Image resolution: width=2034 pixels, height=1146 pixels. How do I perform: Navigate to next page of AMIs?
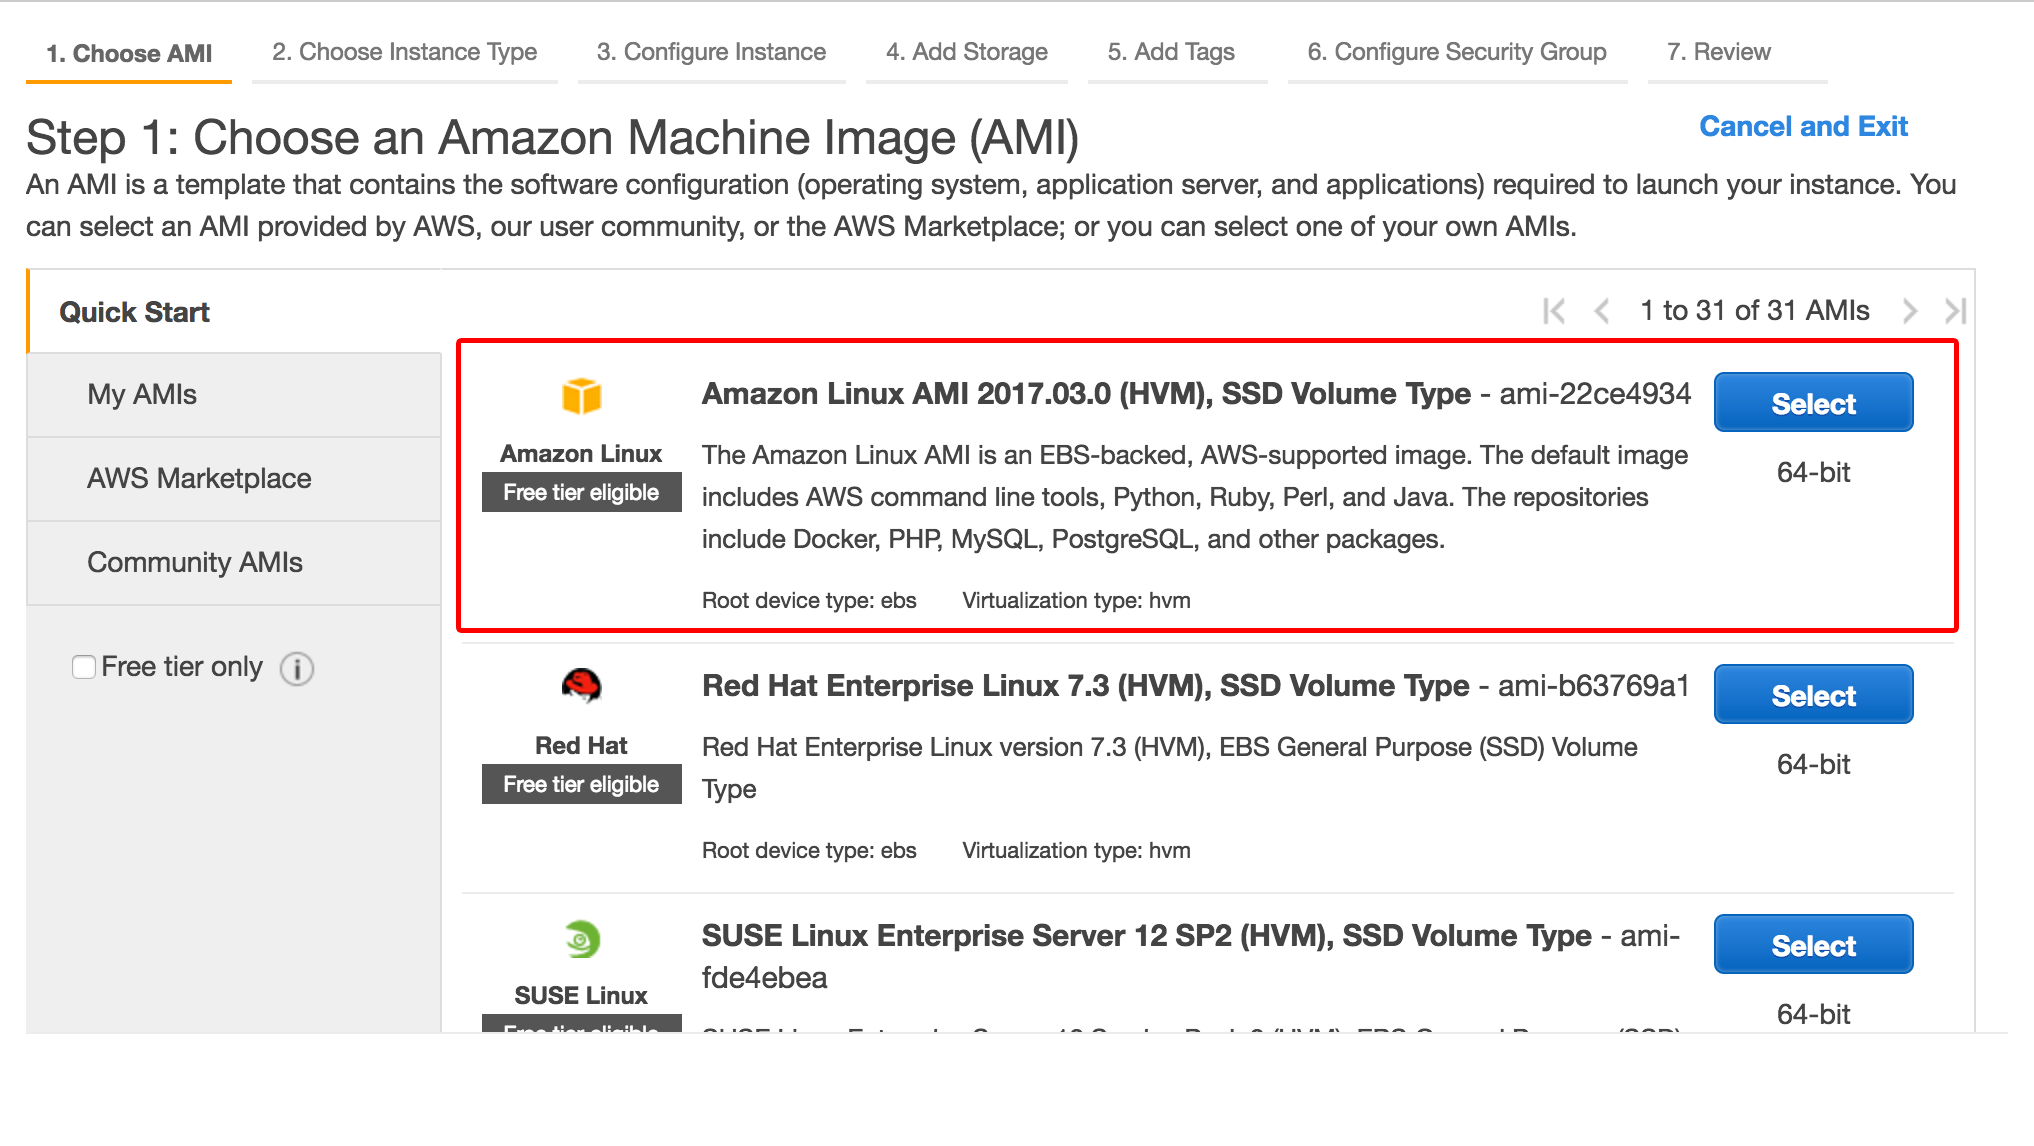pyautogui.click(x=1915, y=309)
